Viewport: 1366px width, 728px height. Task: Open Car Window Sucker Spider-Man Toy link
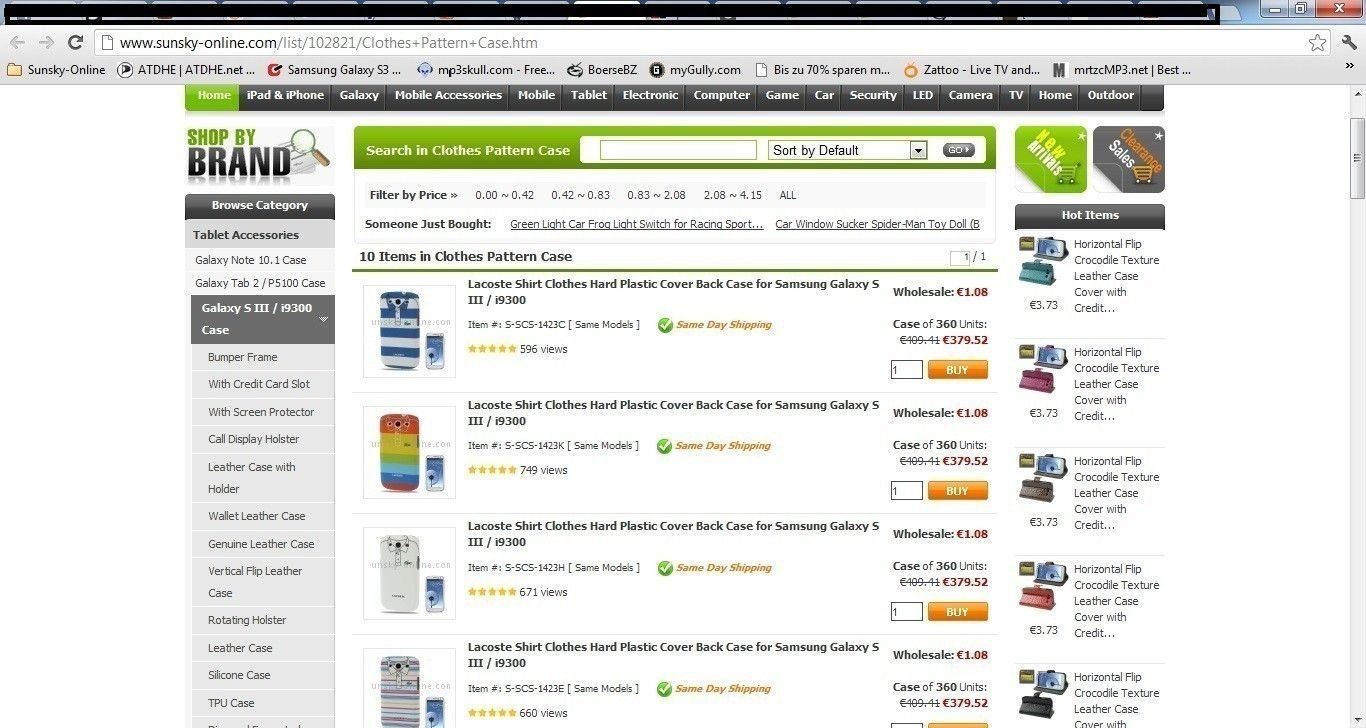tap(878, 224)
